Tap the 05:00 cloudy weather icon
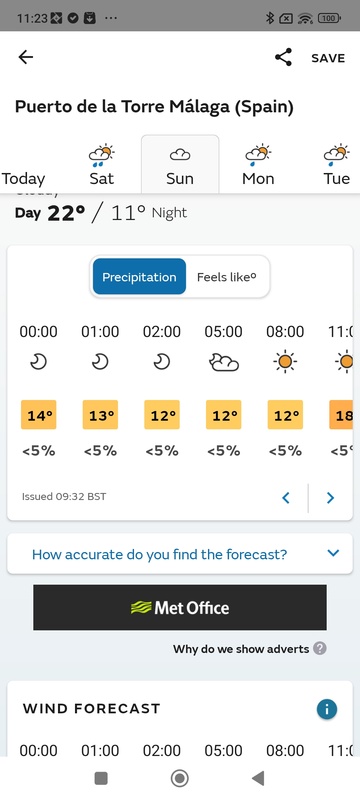The image size is (360, 800). (223, 362)
